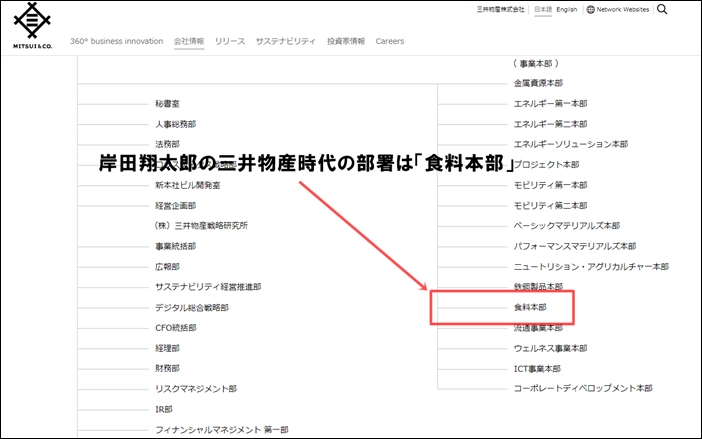Click the コーポレートディベロップメント本部 entry
This screenshot has width=702, height=439.
tap(583, 388)
